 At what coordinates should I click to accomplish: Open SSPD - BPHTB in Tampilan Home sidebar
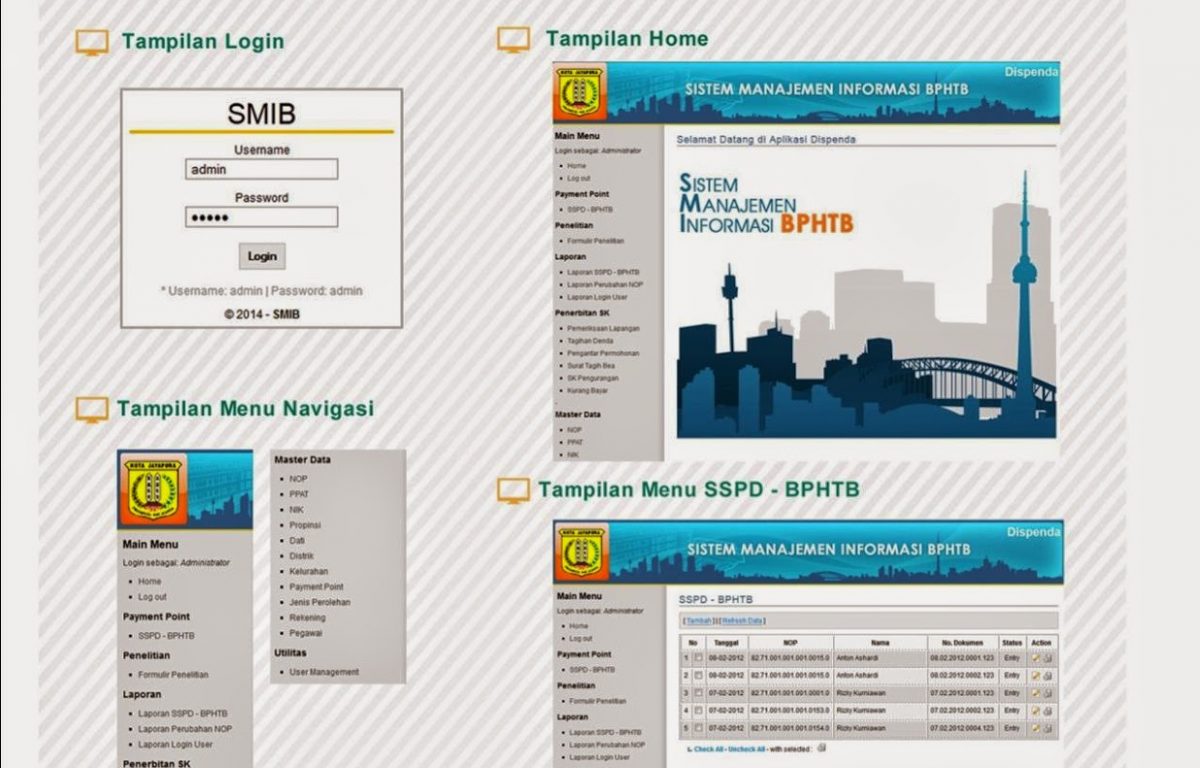pos(590,209)
